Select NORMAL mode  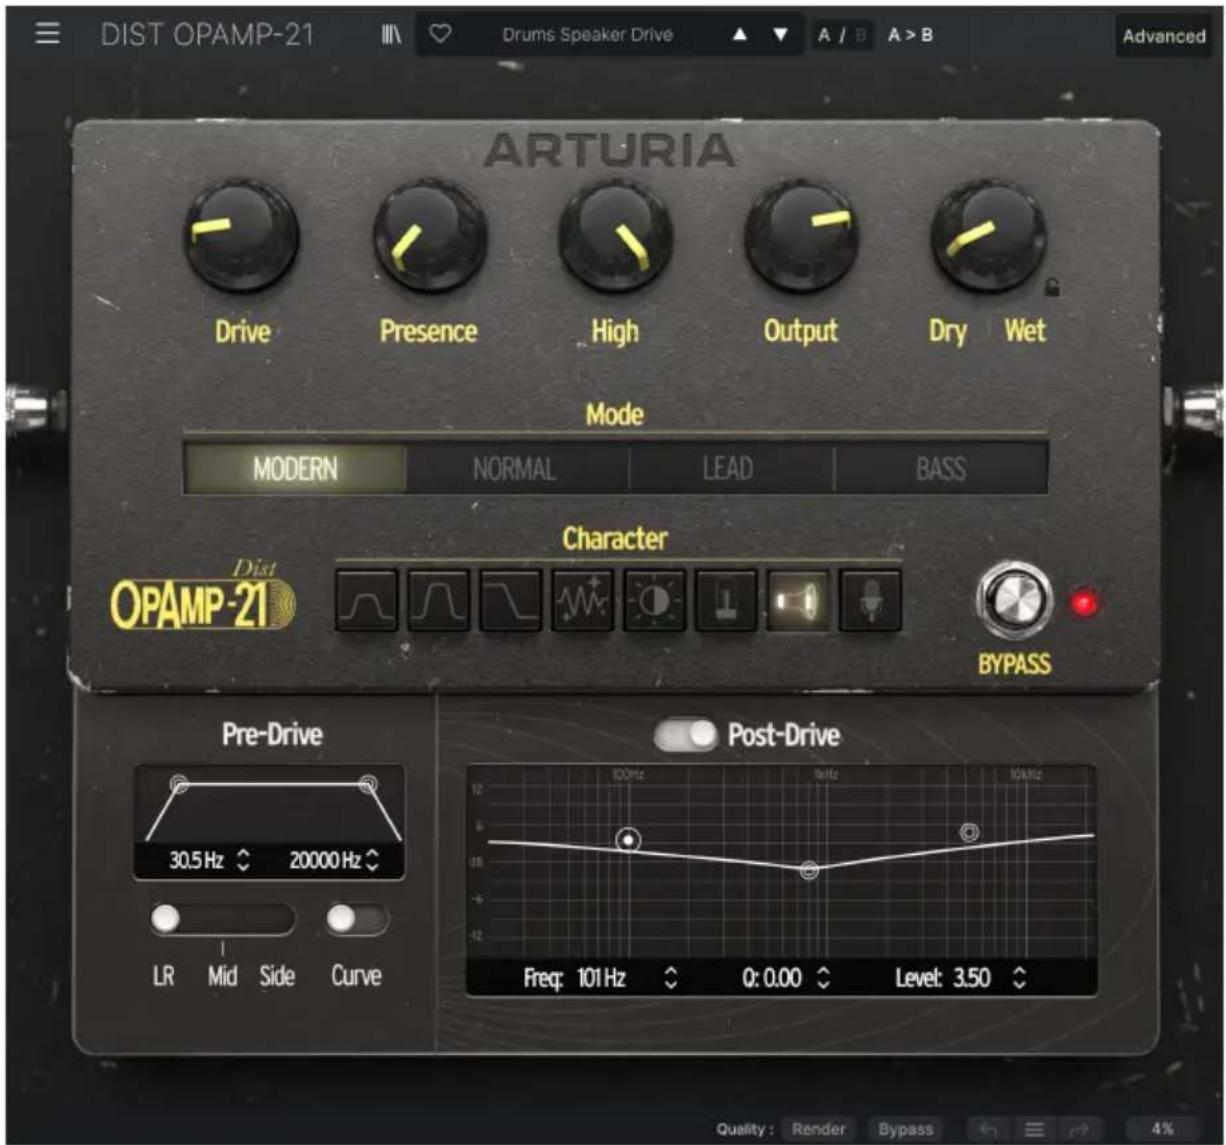click(516, 468)
